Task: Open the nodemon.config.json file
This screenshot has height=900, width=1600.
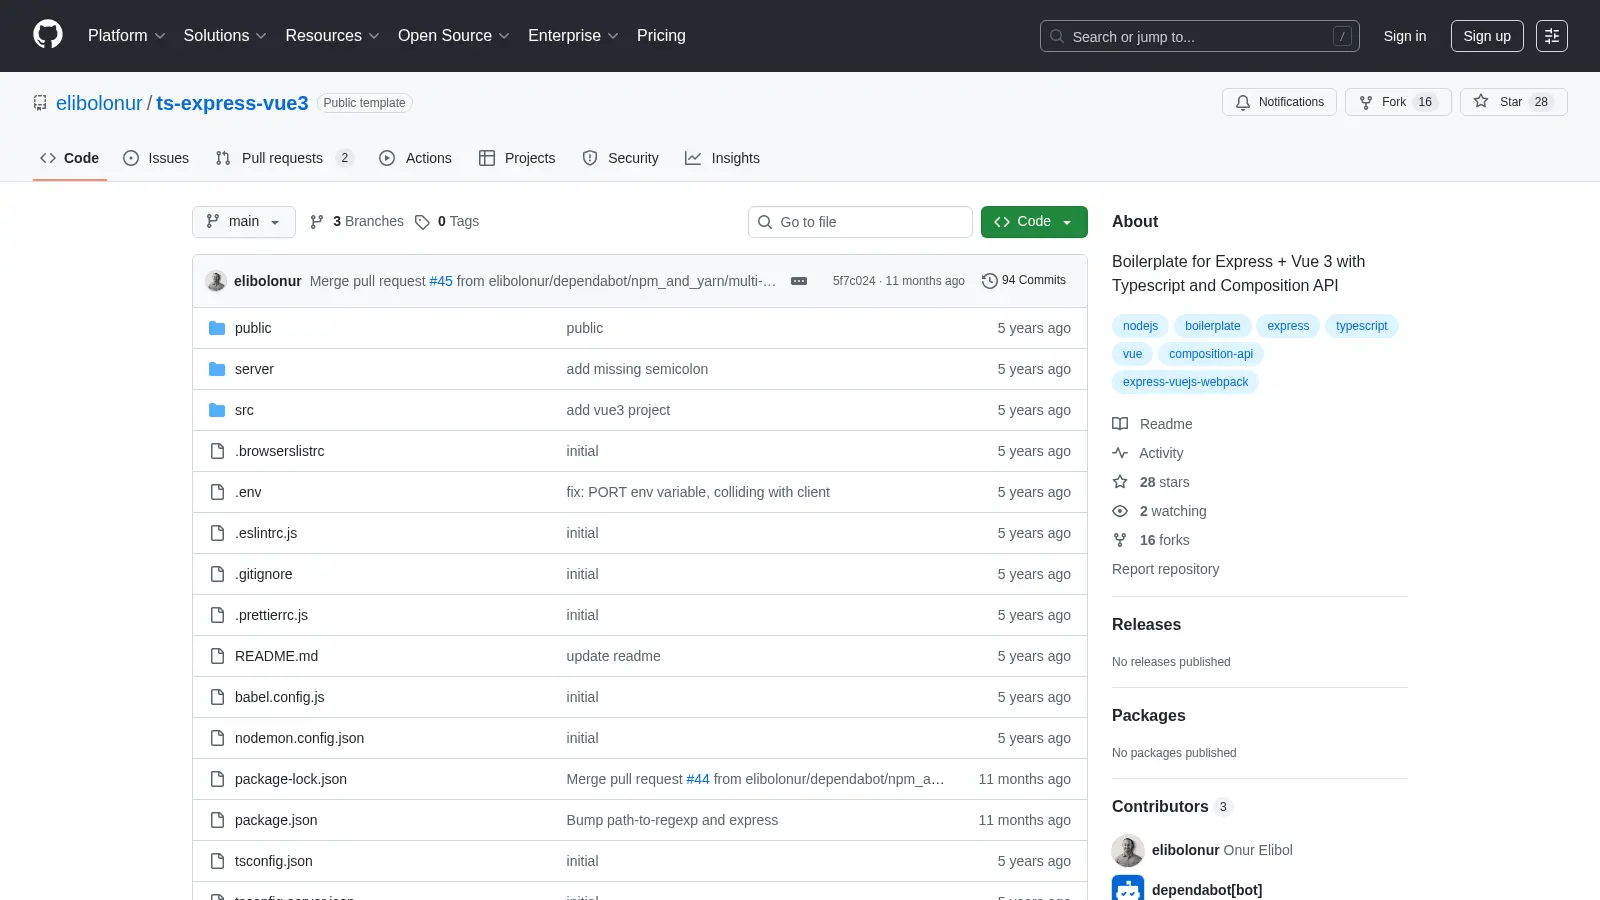Action: [x=299, y=738]
